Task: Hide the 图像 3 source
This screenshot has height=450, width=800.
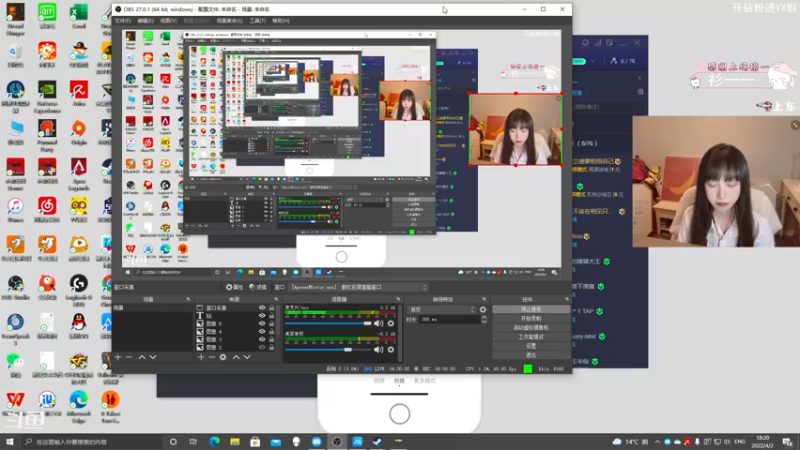Action: (x=262, y=339)
